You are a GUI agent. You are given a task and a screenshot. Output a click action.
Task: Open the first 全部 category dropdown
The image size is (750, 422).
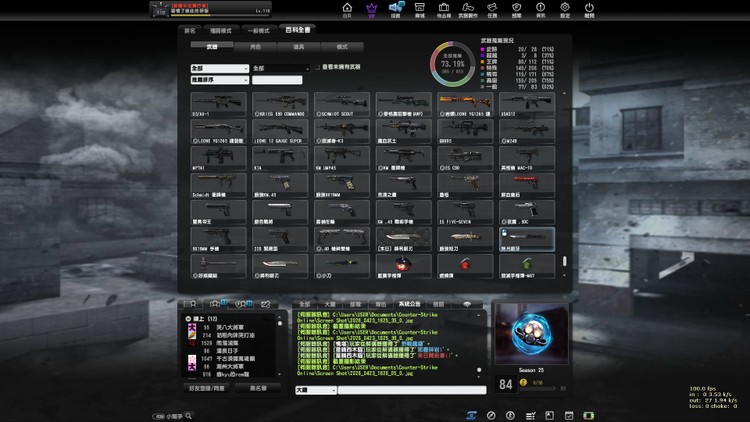coord(218,68)
